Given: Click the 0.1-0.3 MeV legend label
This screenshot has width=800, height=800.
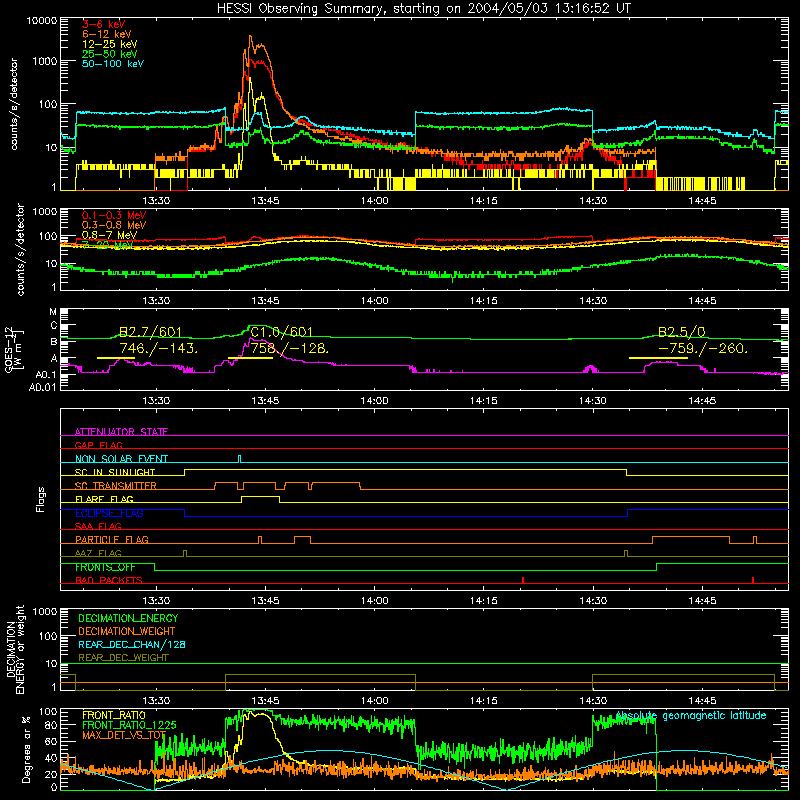Looking at the screenshot, I should pyautogui.click(x=114, y=215).
